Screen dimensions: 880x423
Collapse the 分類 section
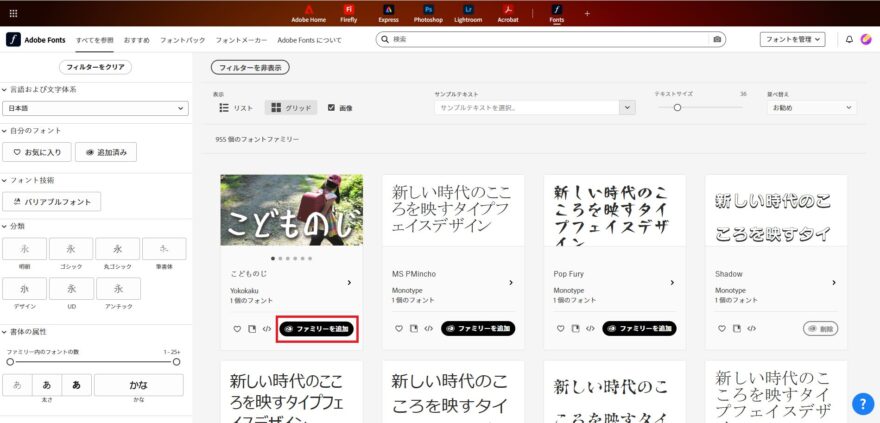pos(13,226)
